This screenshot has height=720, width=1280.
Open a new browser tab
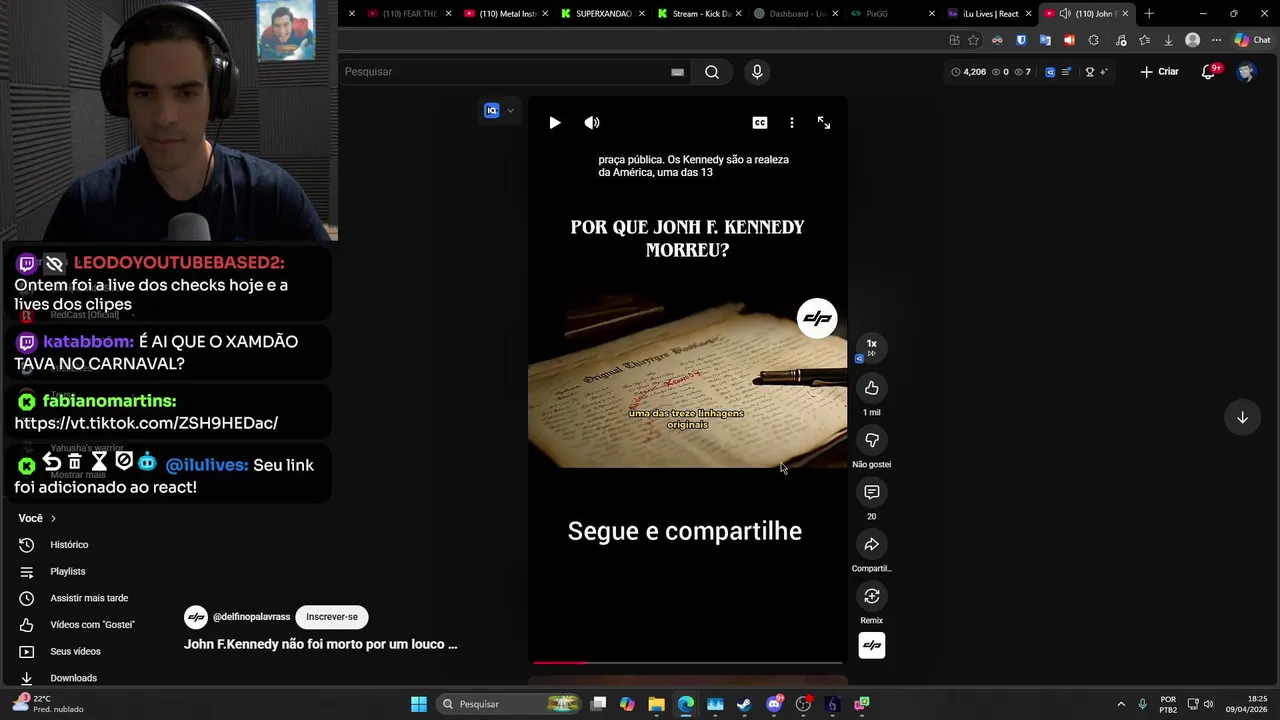(1149, 14)
